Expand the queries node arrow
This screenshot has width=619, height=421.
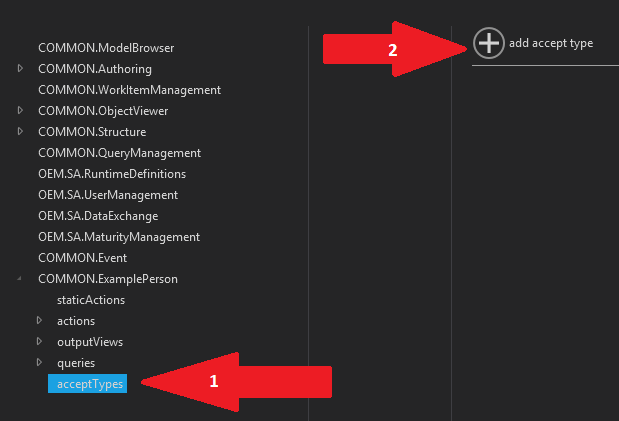(39, 362)
